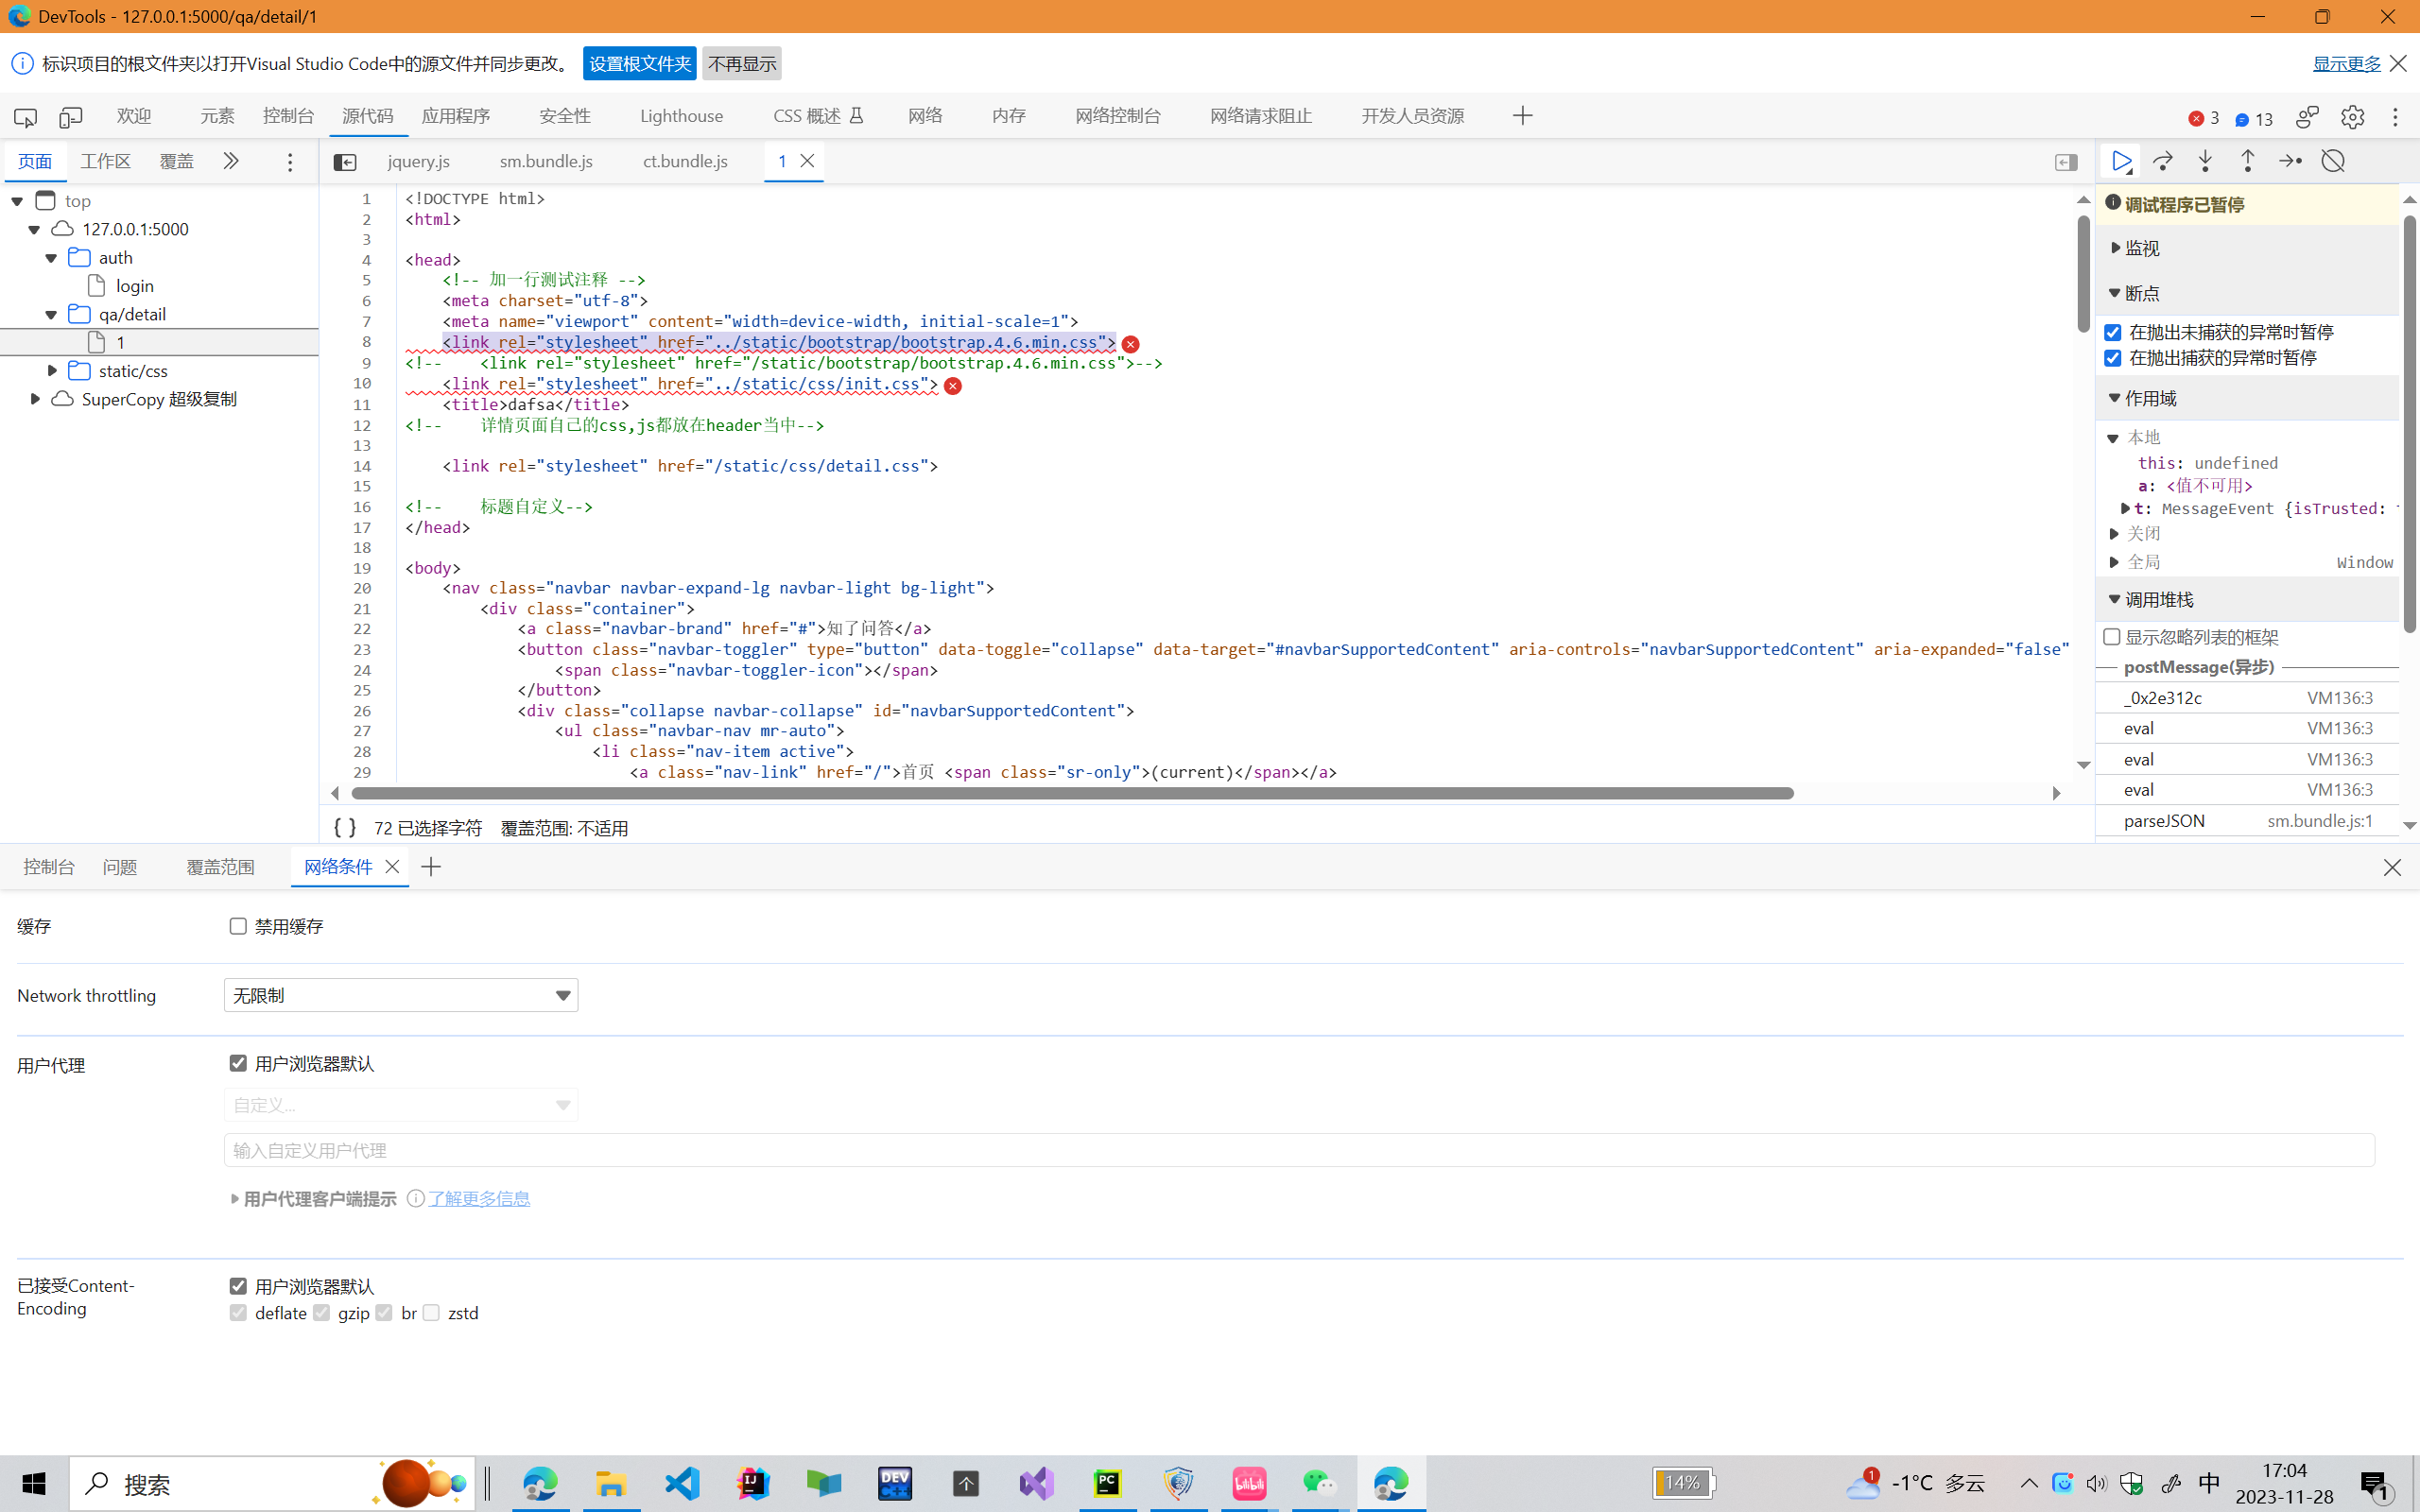Close the Network conditions drawer tab
This screenshot has height=1512, width=2420.
tap(392, 867)
